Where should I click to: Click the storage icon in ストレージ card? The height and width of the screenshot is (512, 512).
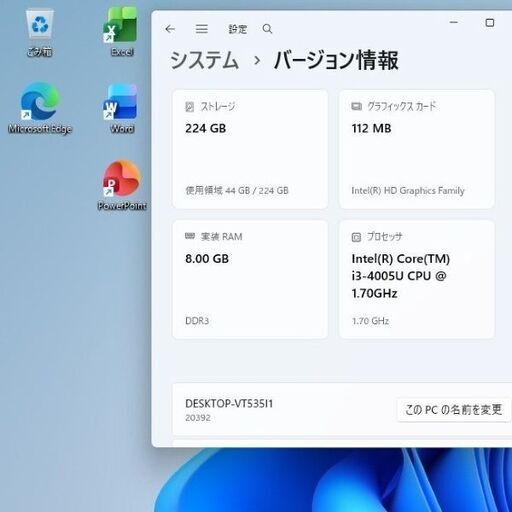[189, 107]
